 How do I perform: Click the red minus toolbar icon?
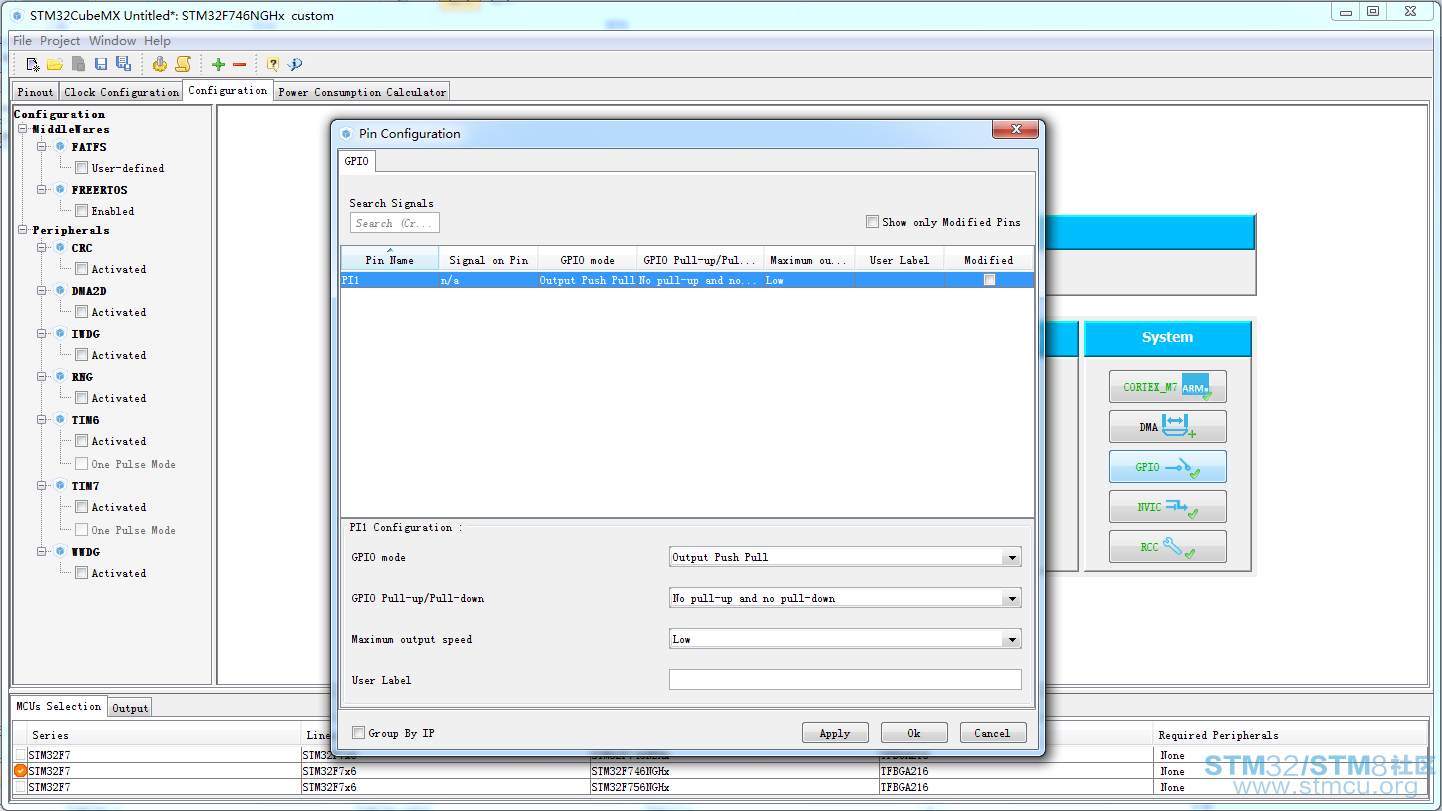(240, 64)
